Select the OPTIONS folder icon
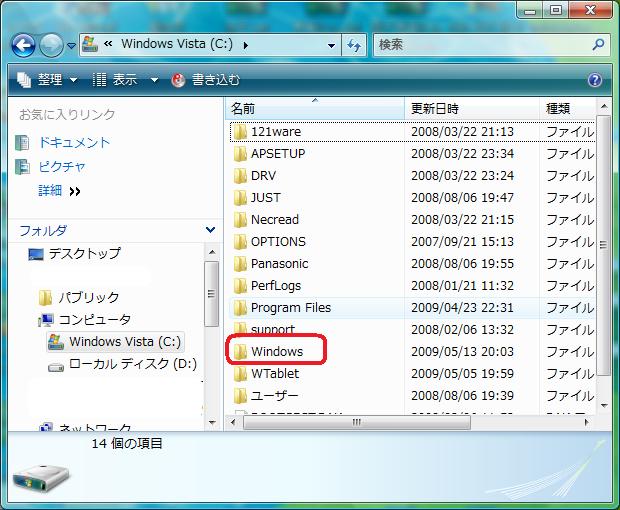Viewport: 620px width, 510px height. 240,242
